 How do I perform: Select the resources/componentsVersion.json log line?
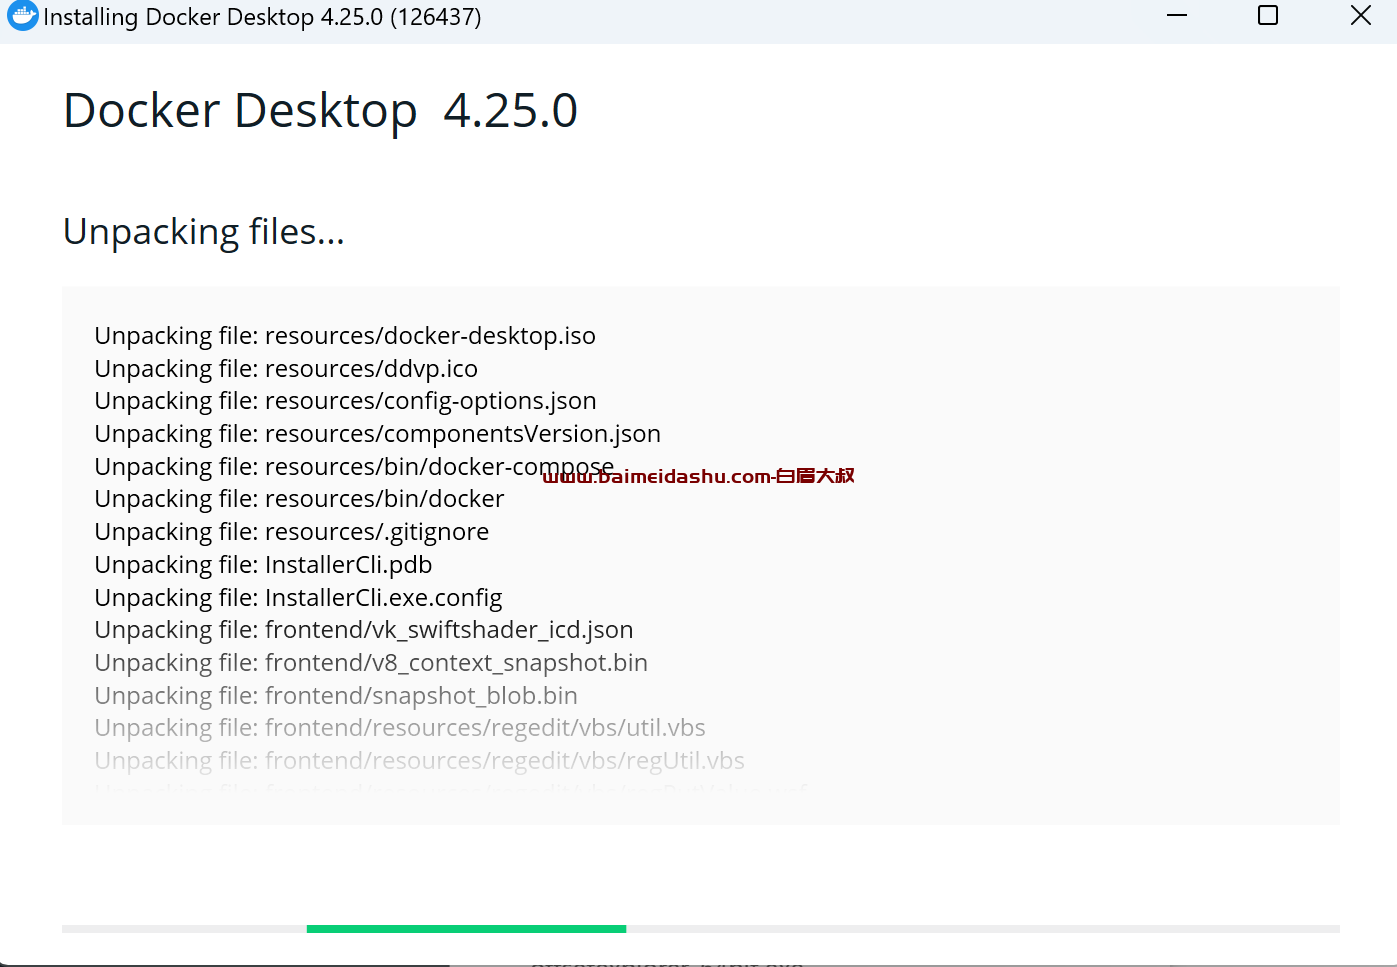pyautogui.click(x=378, y=434)
